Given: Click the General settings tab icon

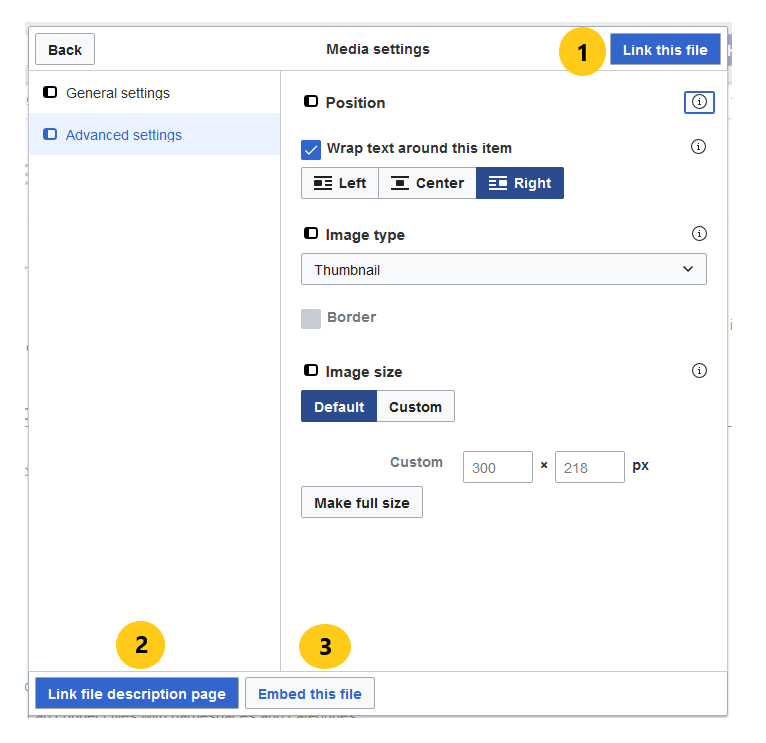Looking at the screenshot, I should tap(50, 93).
